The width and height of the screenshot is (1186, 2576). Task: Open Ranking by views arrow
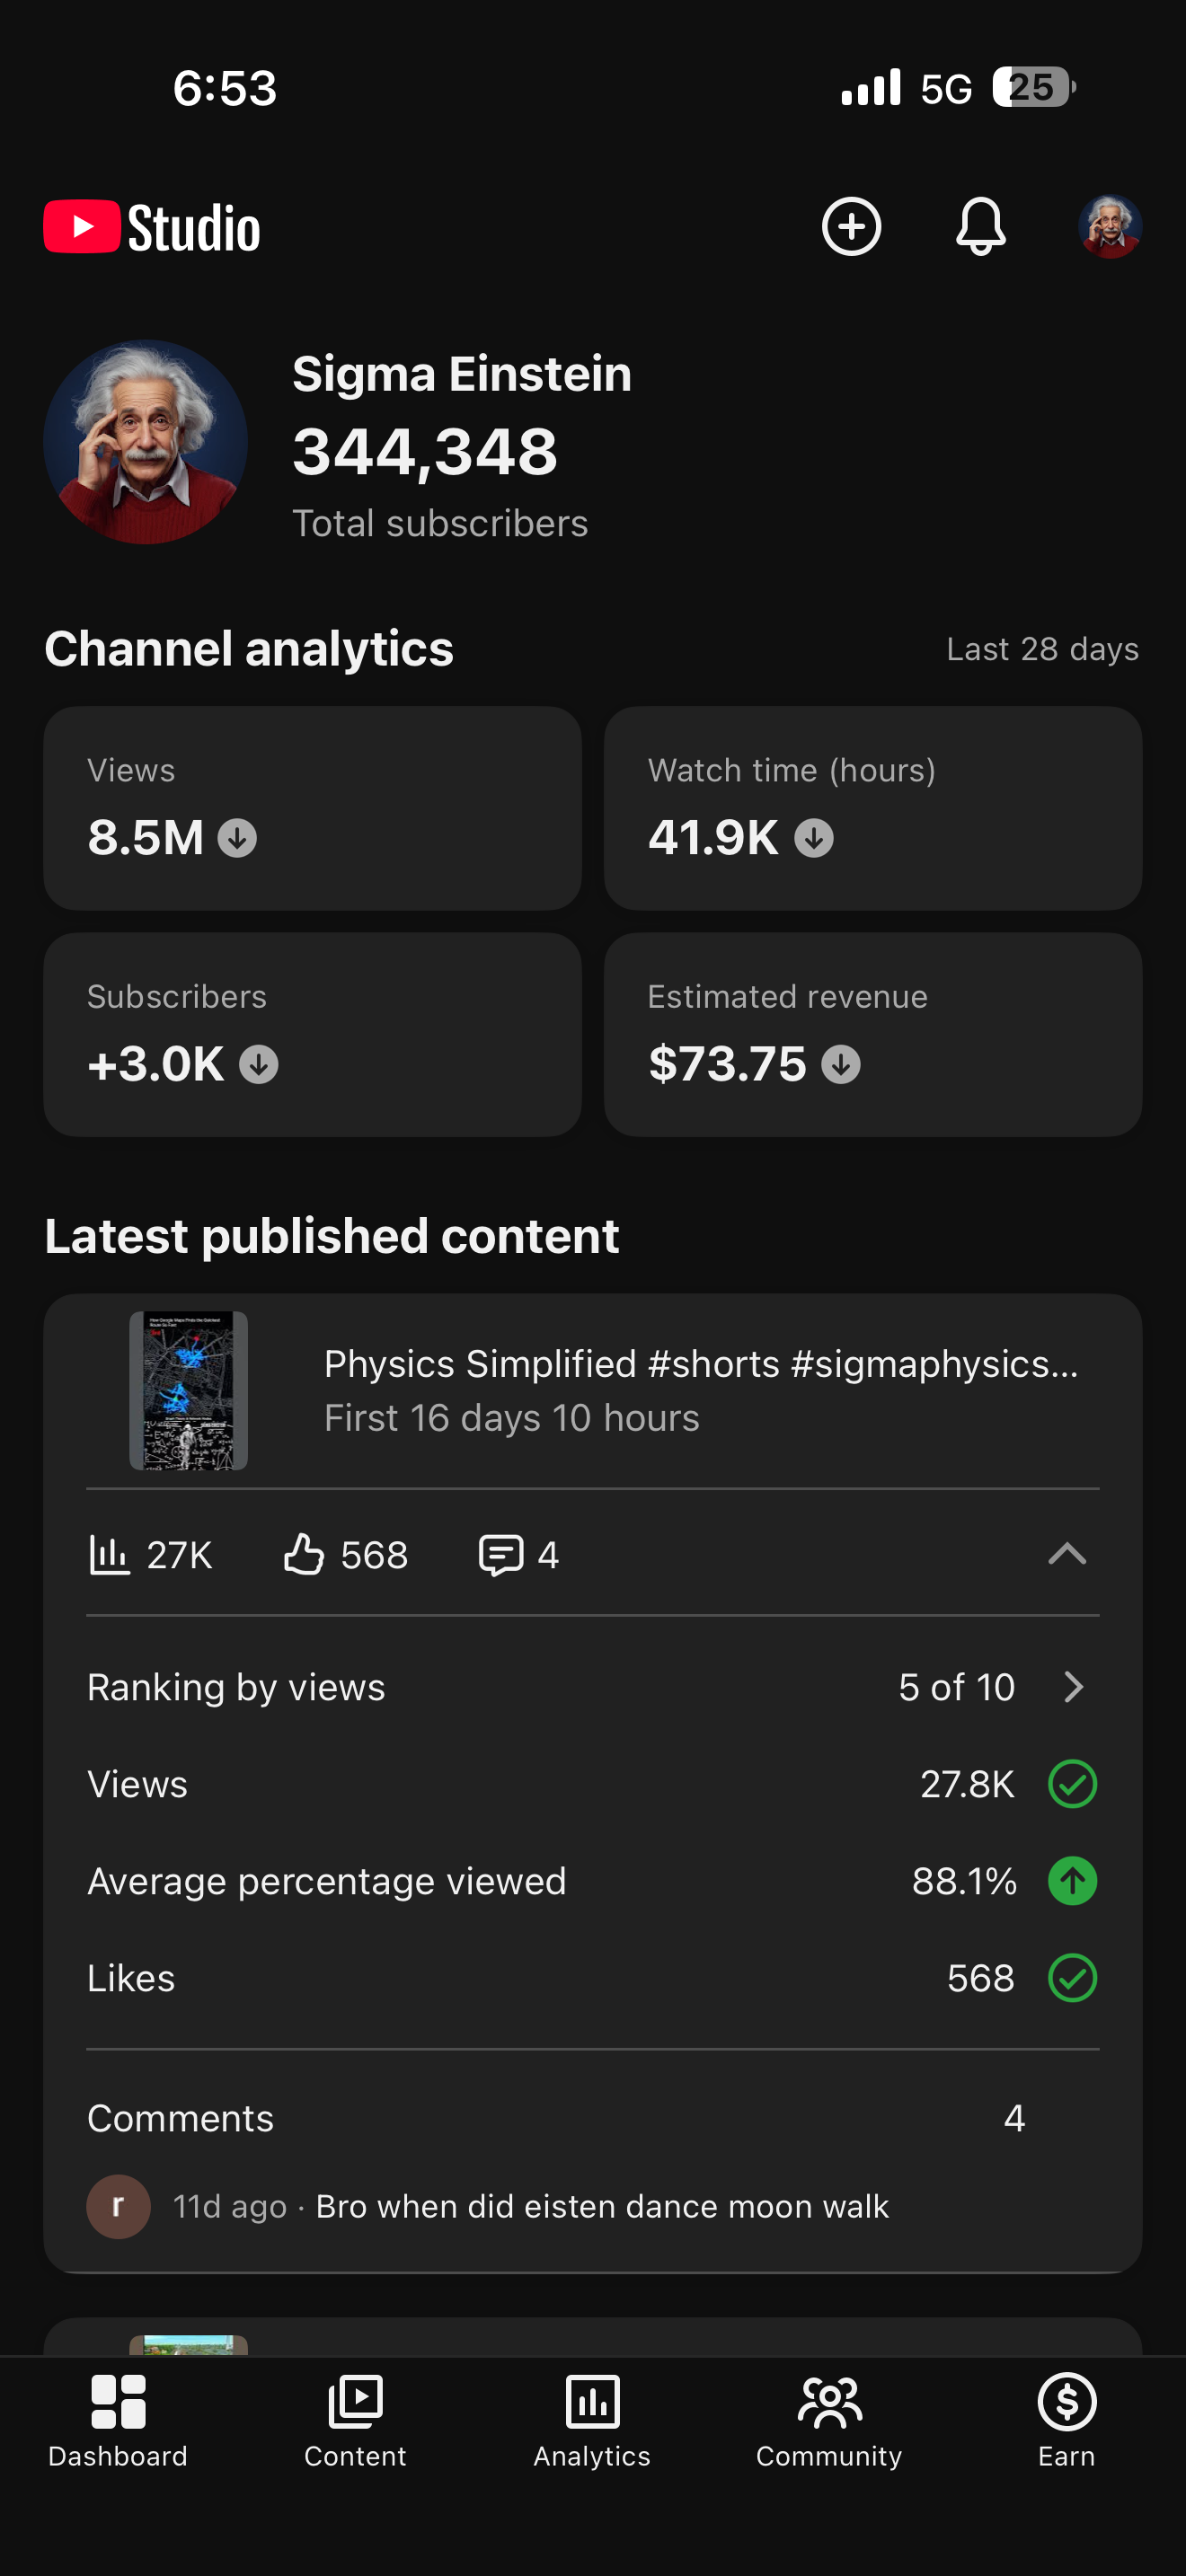coord(1074,1687)
